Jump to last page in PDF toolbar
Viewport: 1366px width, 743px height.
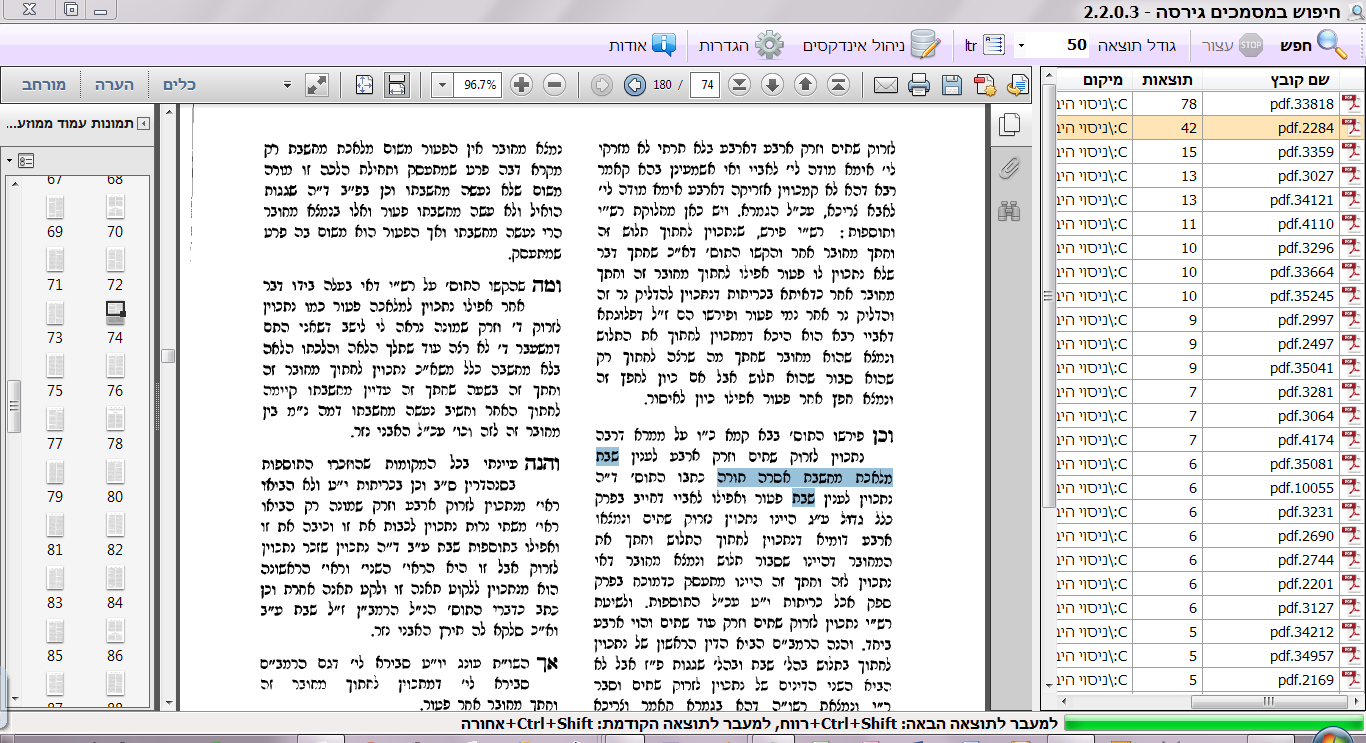(x=739, y=85)
